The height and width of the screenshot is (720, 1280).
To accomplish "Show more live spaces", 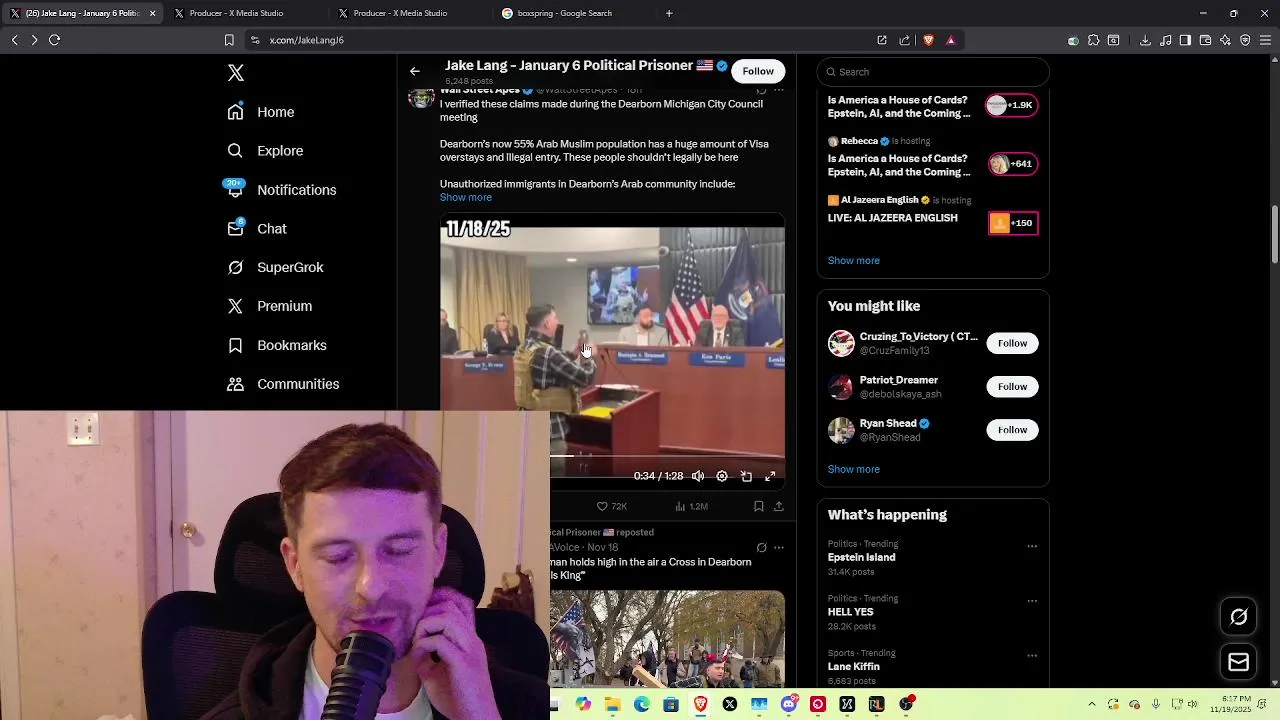I will (854, 261).
